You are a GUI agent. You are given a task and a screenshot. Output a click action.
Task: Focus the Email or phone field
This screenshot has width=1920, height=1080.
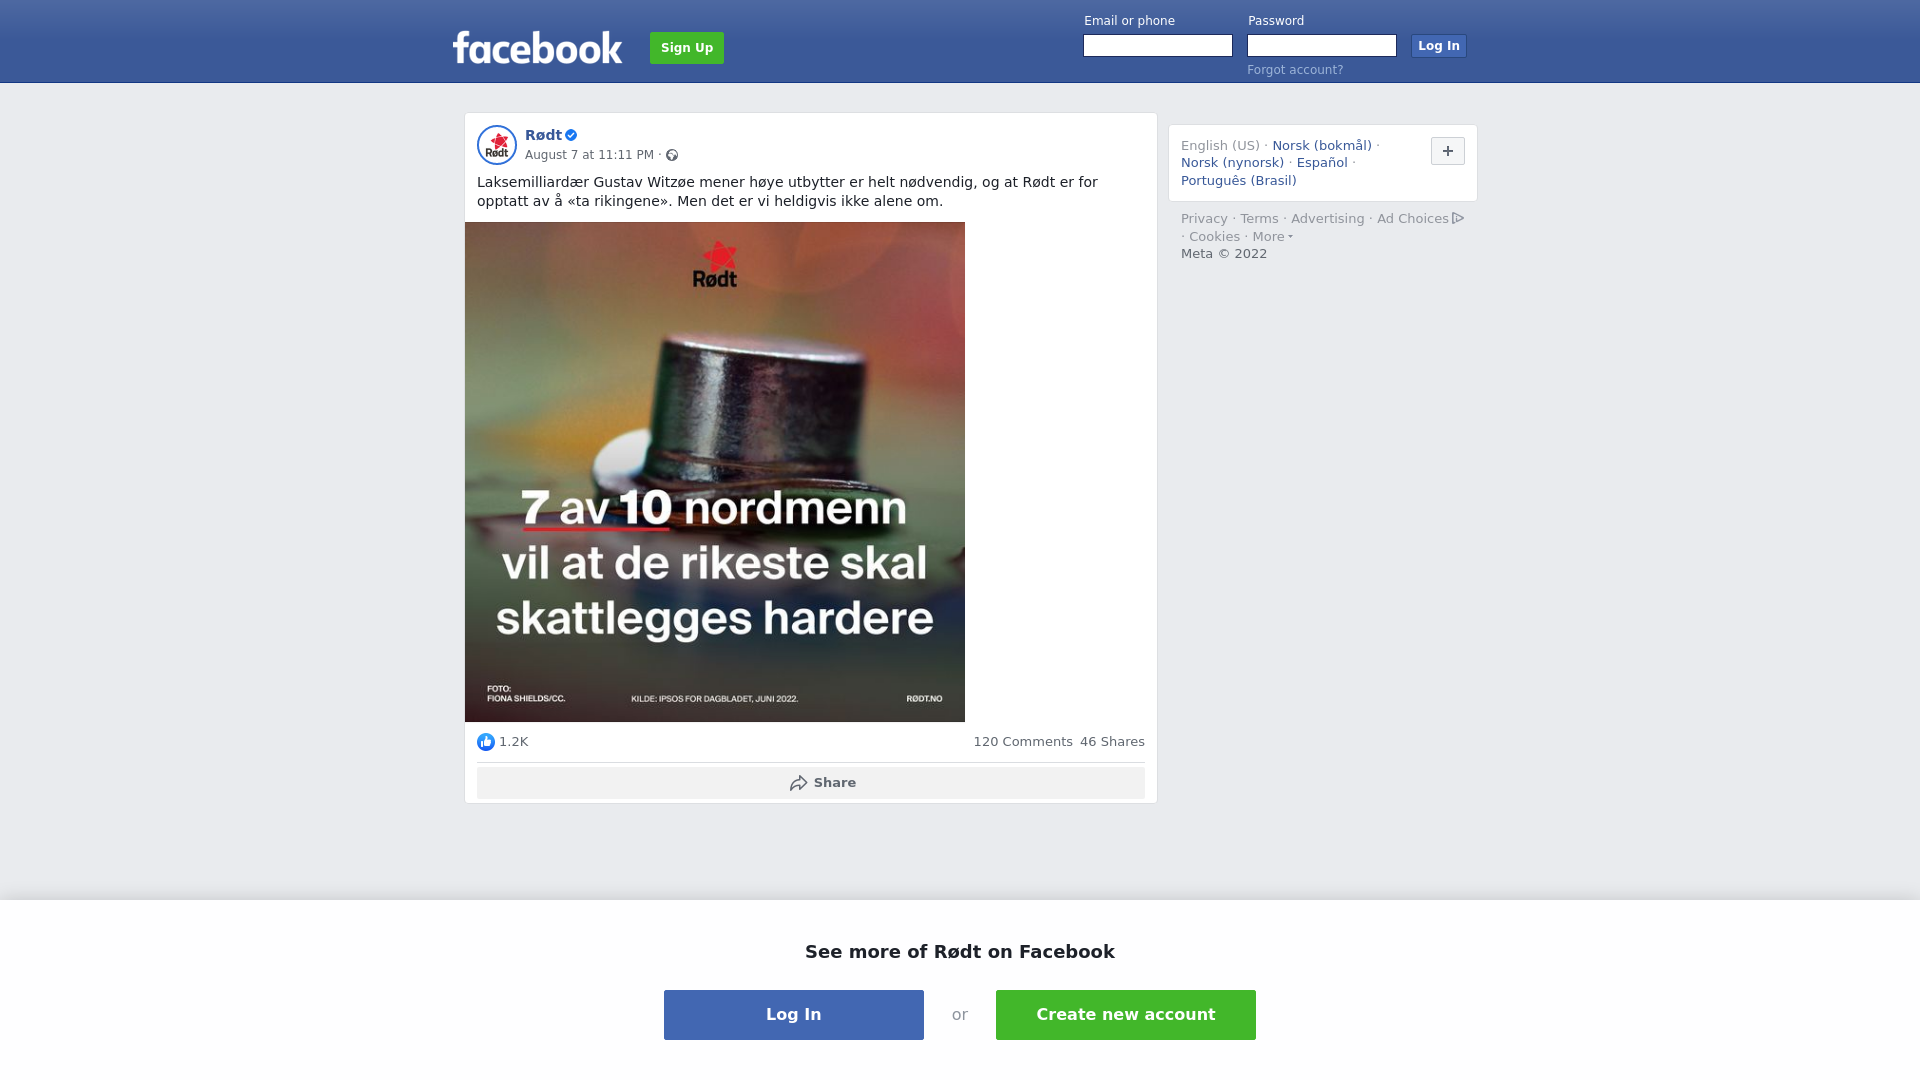tap(1158, 46)
